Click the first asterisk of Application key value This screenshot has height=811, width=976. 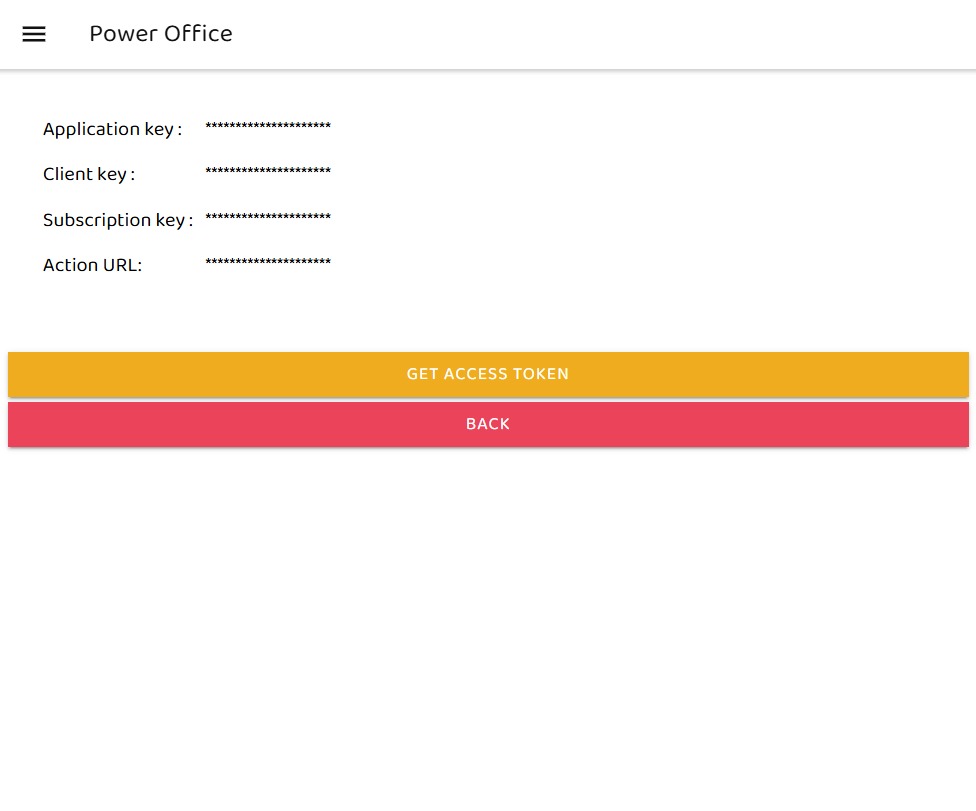209,126
